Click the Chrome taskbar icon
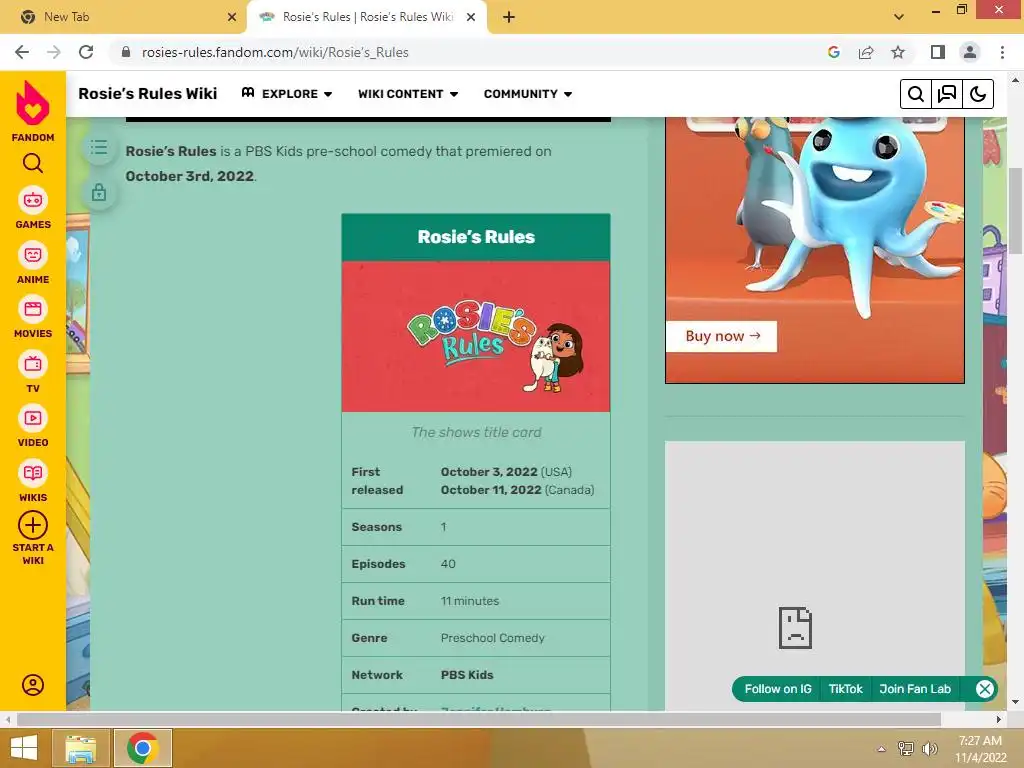 coord(143,748)
